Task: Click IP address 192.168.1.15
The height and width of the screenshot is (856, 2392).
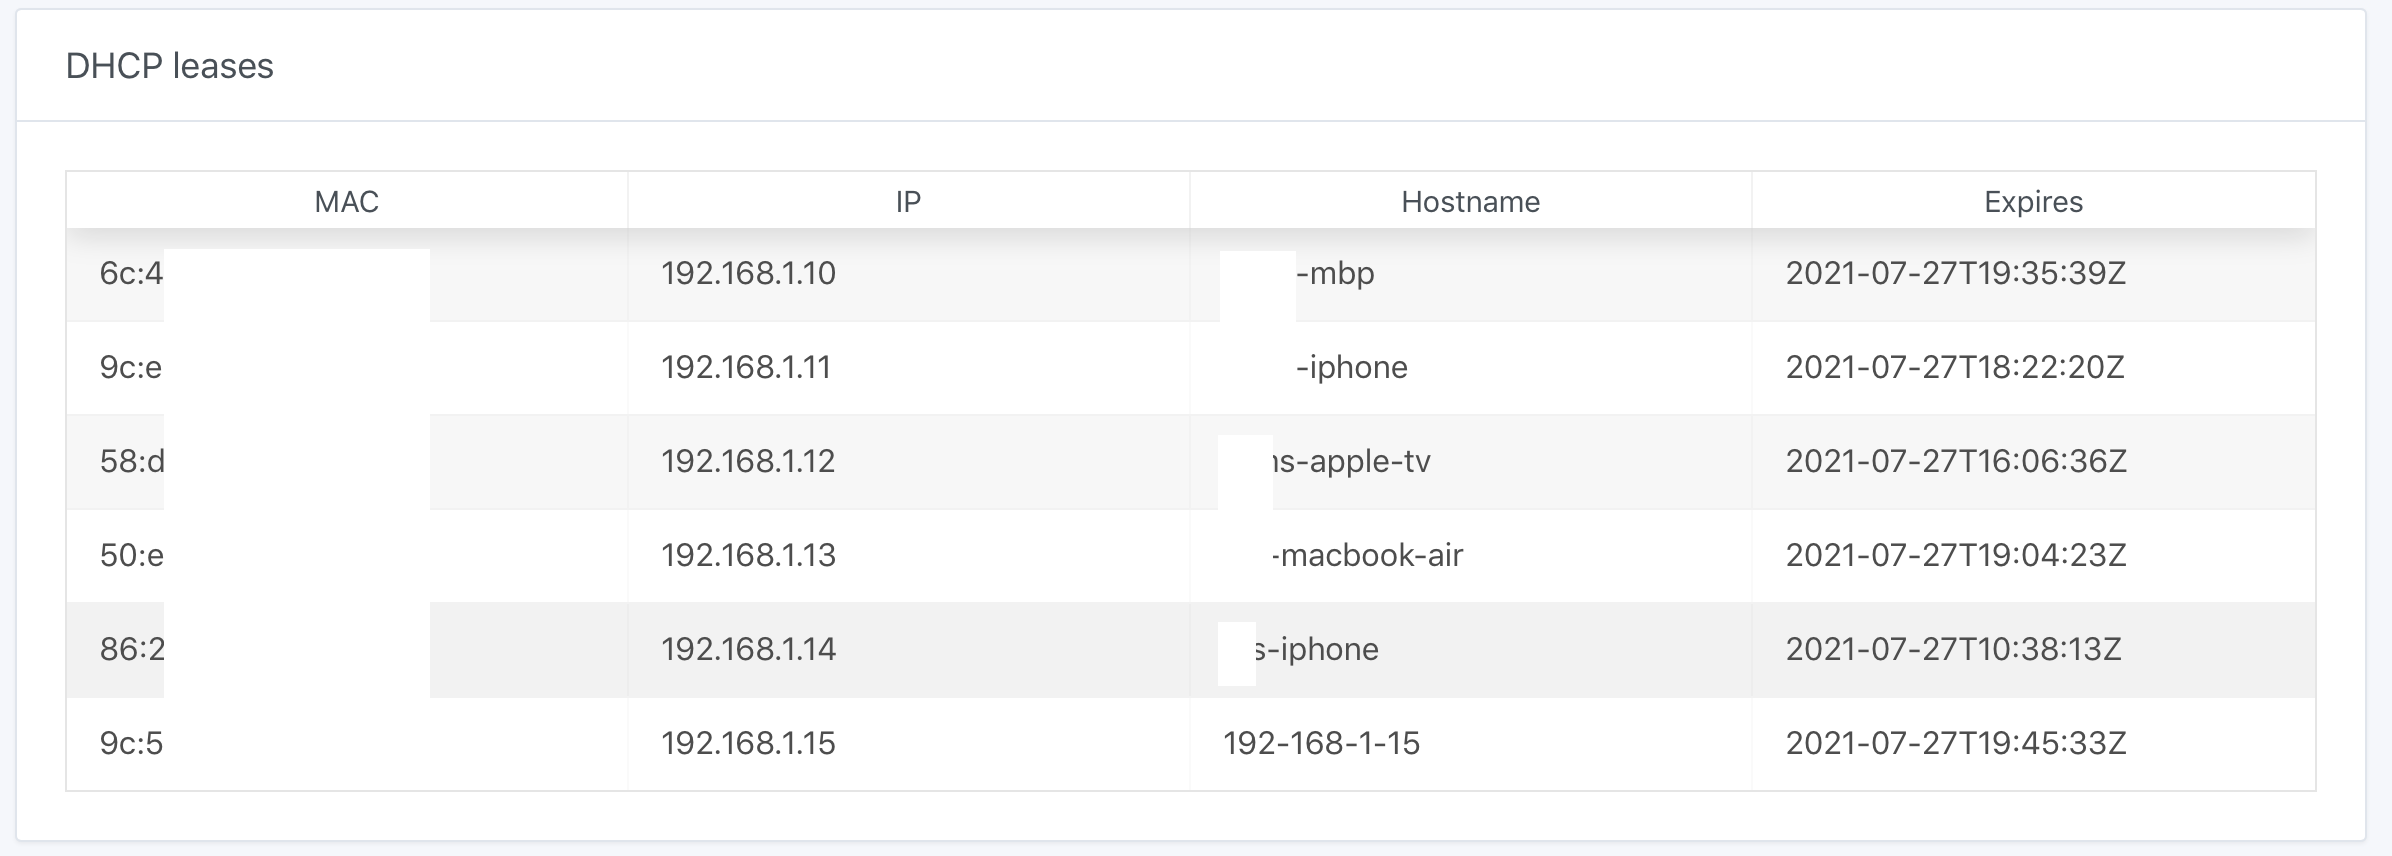Action: coord(748,744)
